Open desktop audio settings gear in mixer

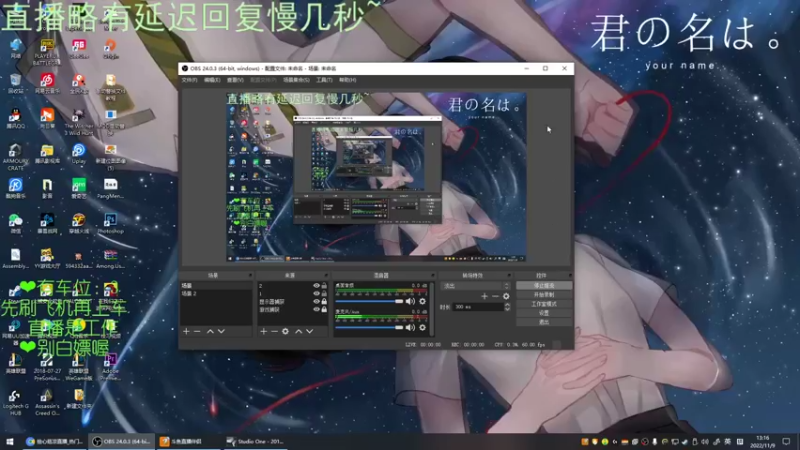click(422, 302)
